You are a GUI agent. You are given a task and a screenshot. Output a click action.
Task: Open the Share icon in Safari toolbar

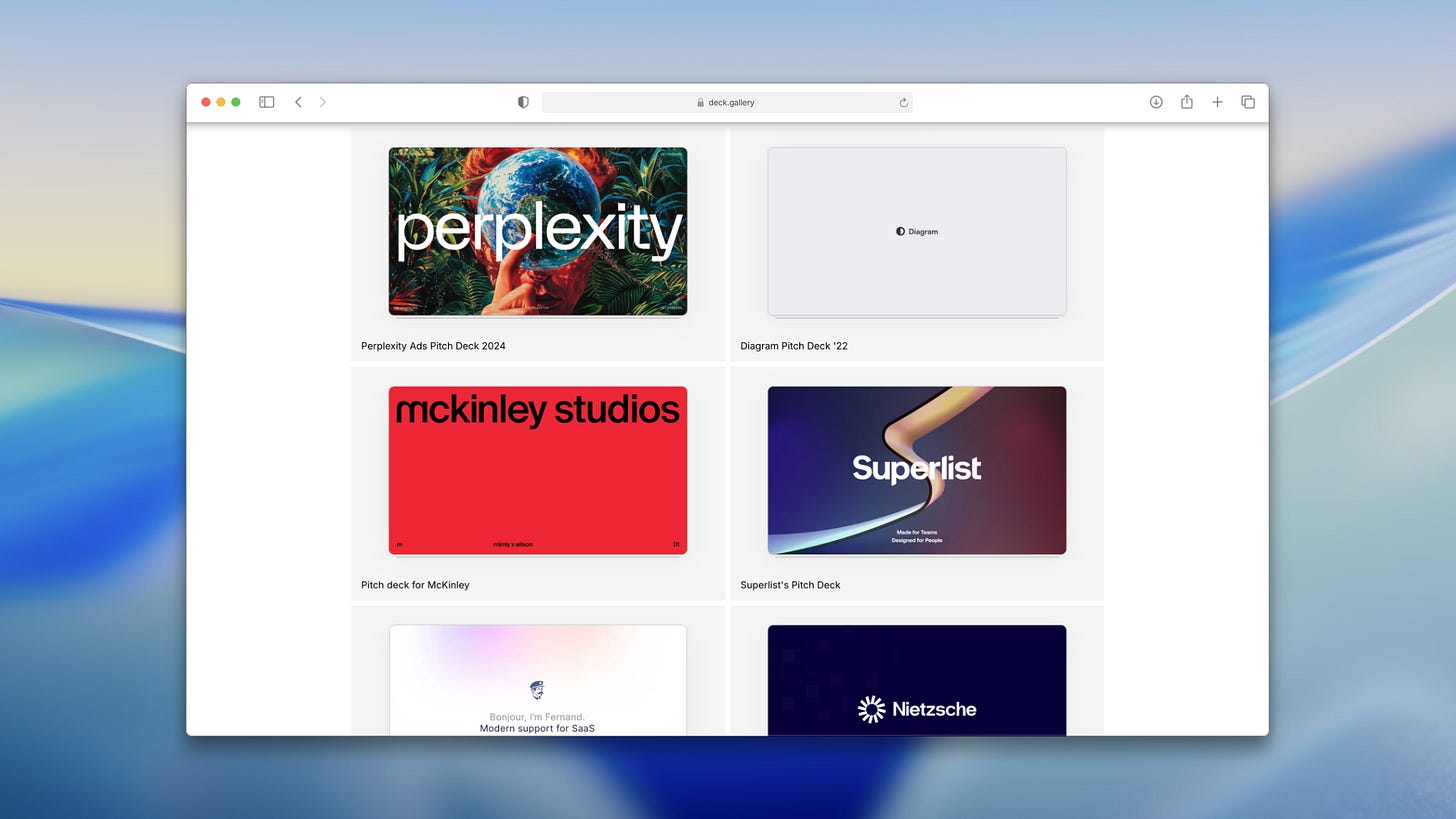[x=1187, y=102]
